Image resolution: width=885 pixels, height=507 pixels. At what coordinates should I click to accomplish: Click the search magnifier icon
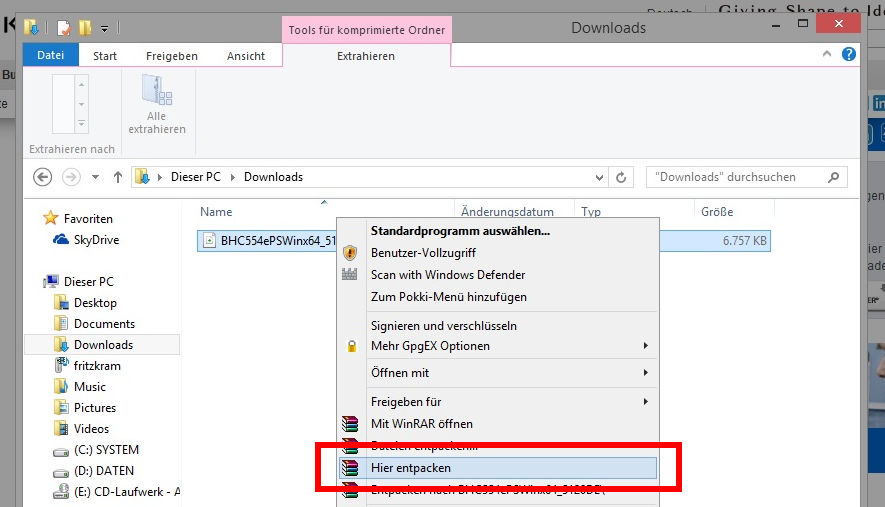point(834,177)
